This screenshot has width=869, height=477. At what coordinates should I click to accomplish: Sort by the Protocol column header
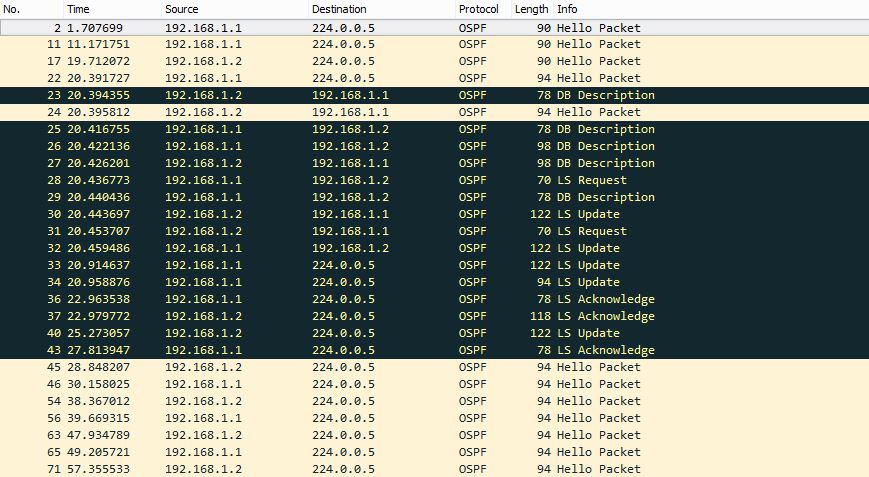[x=483, y=9]
